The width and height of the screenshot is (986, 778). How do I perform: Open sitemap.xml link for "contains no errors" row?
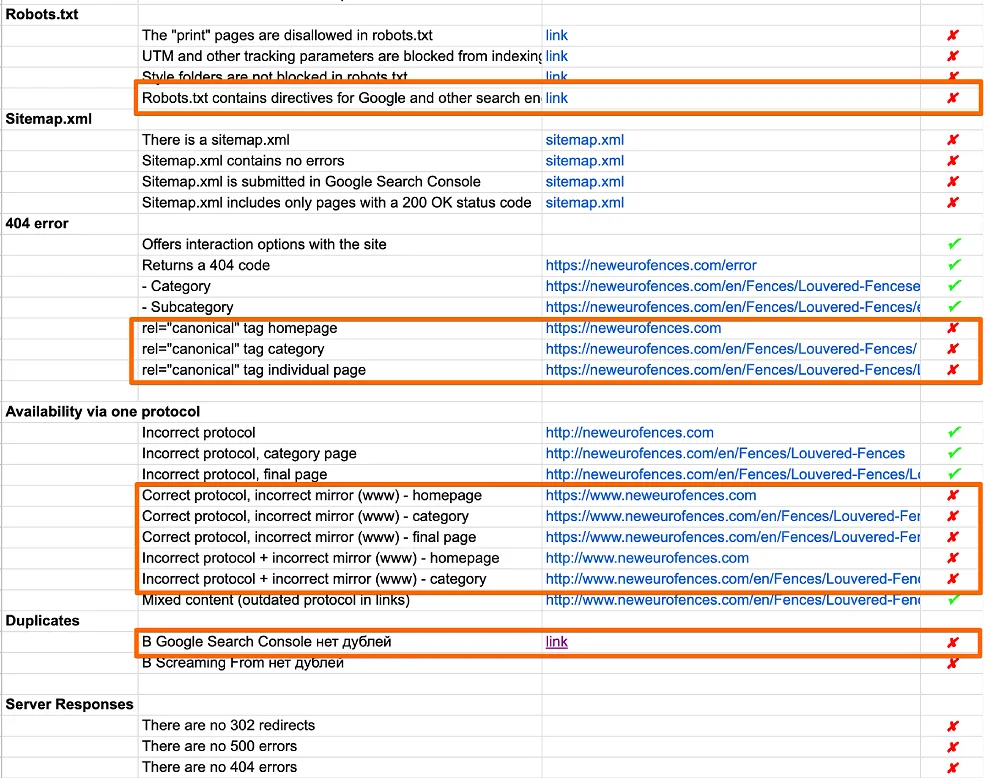pos(584,161)
